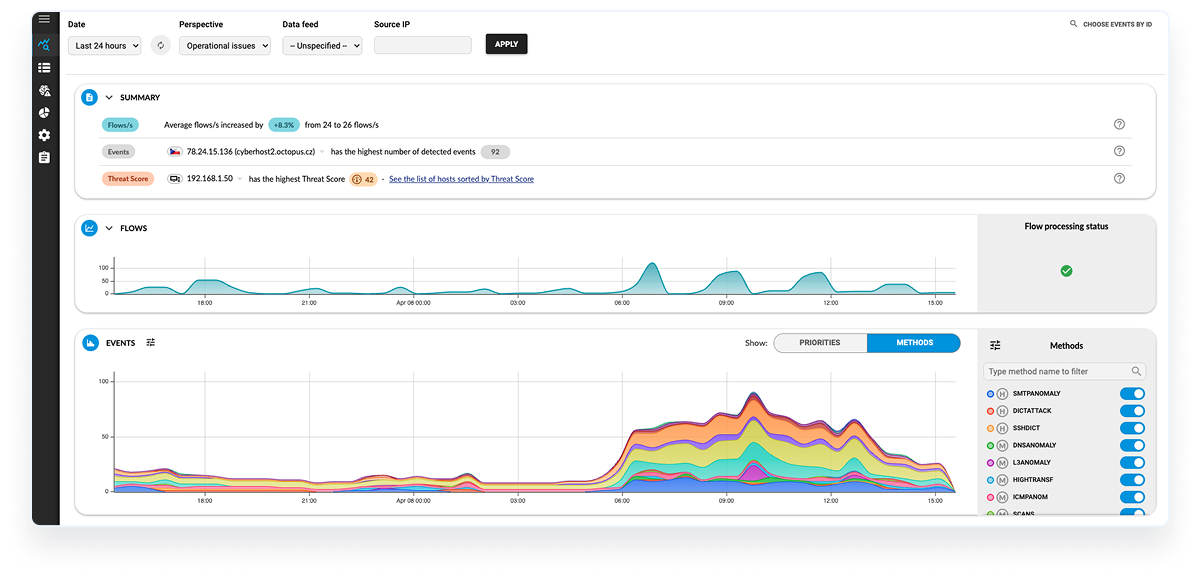Open the hosts sorted by Threat Score link
The width and height of the screenshot is (1200, 578).
pyautogui.click(x=461, y=179)
